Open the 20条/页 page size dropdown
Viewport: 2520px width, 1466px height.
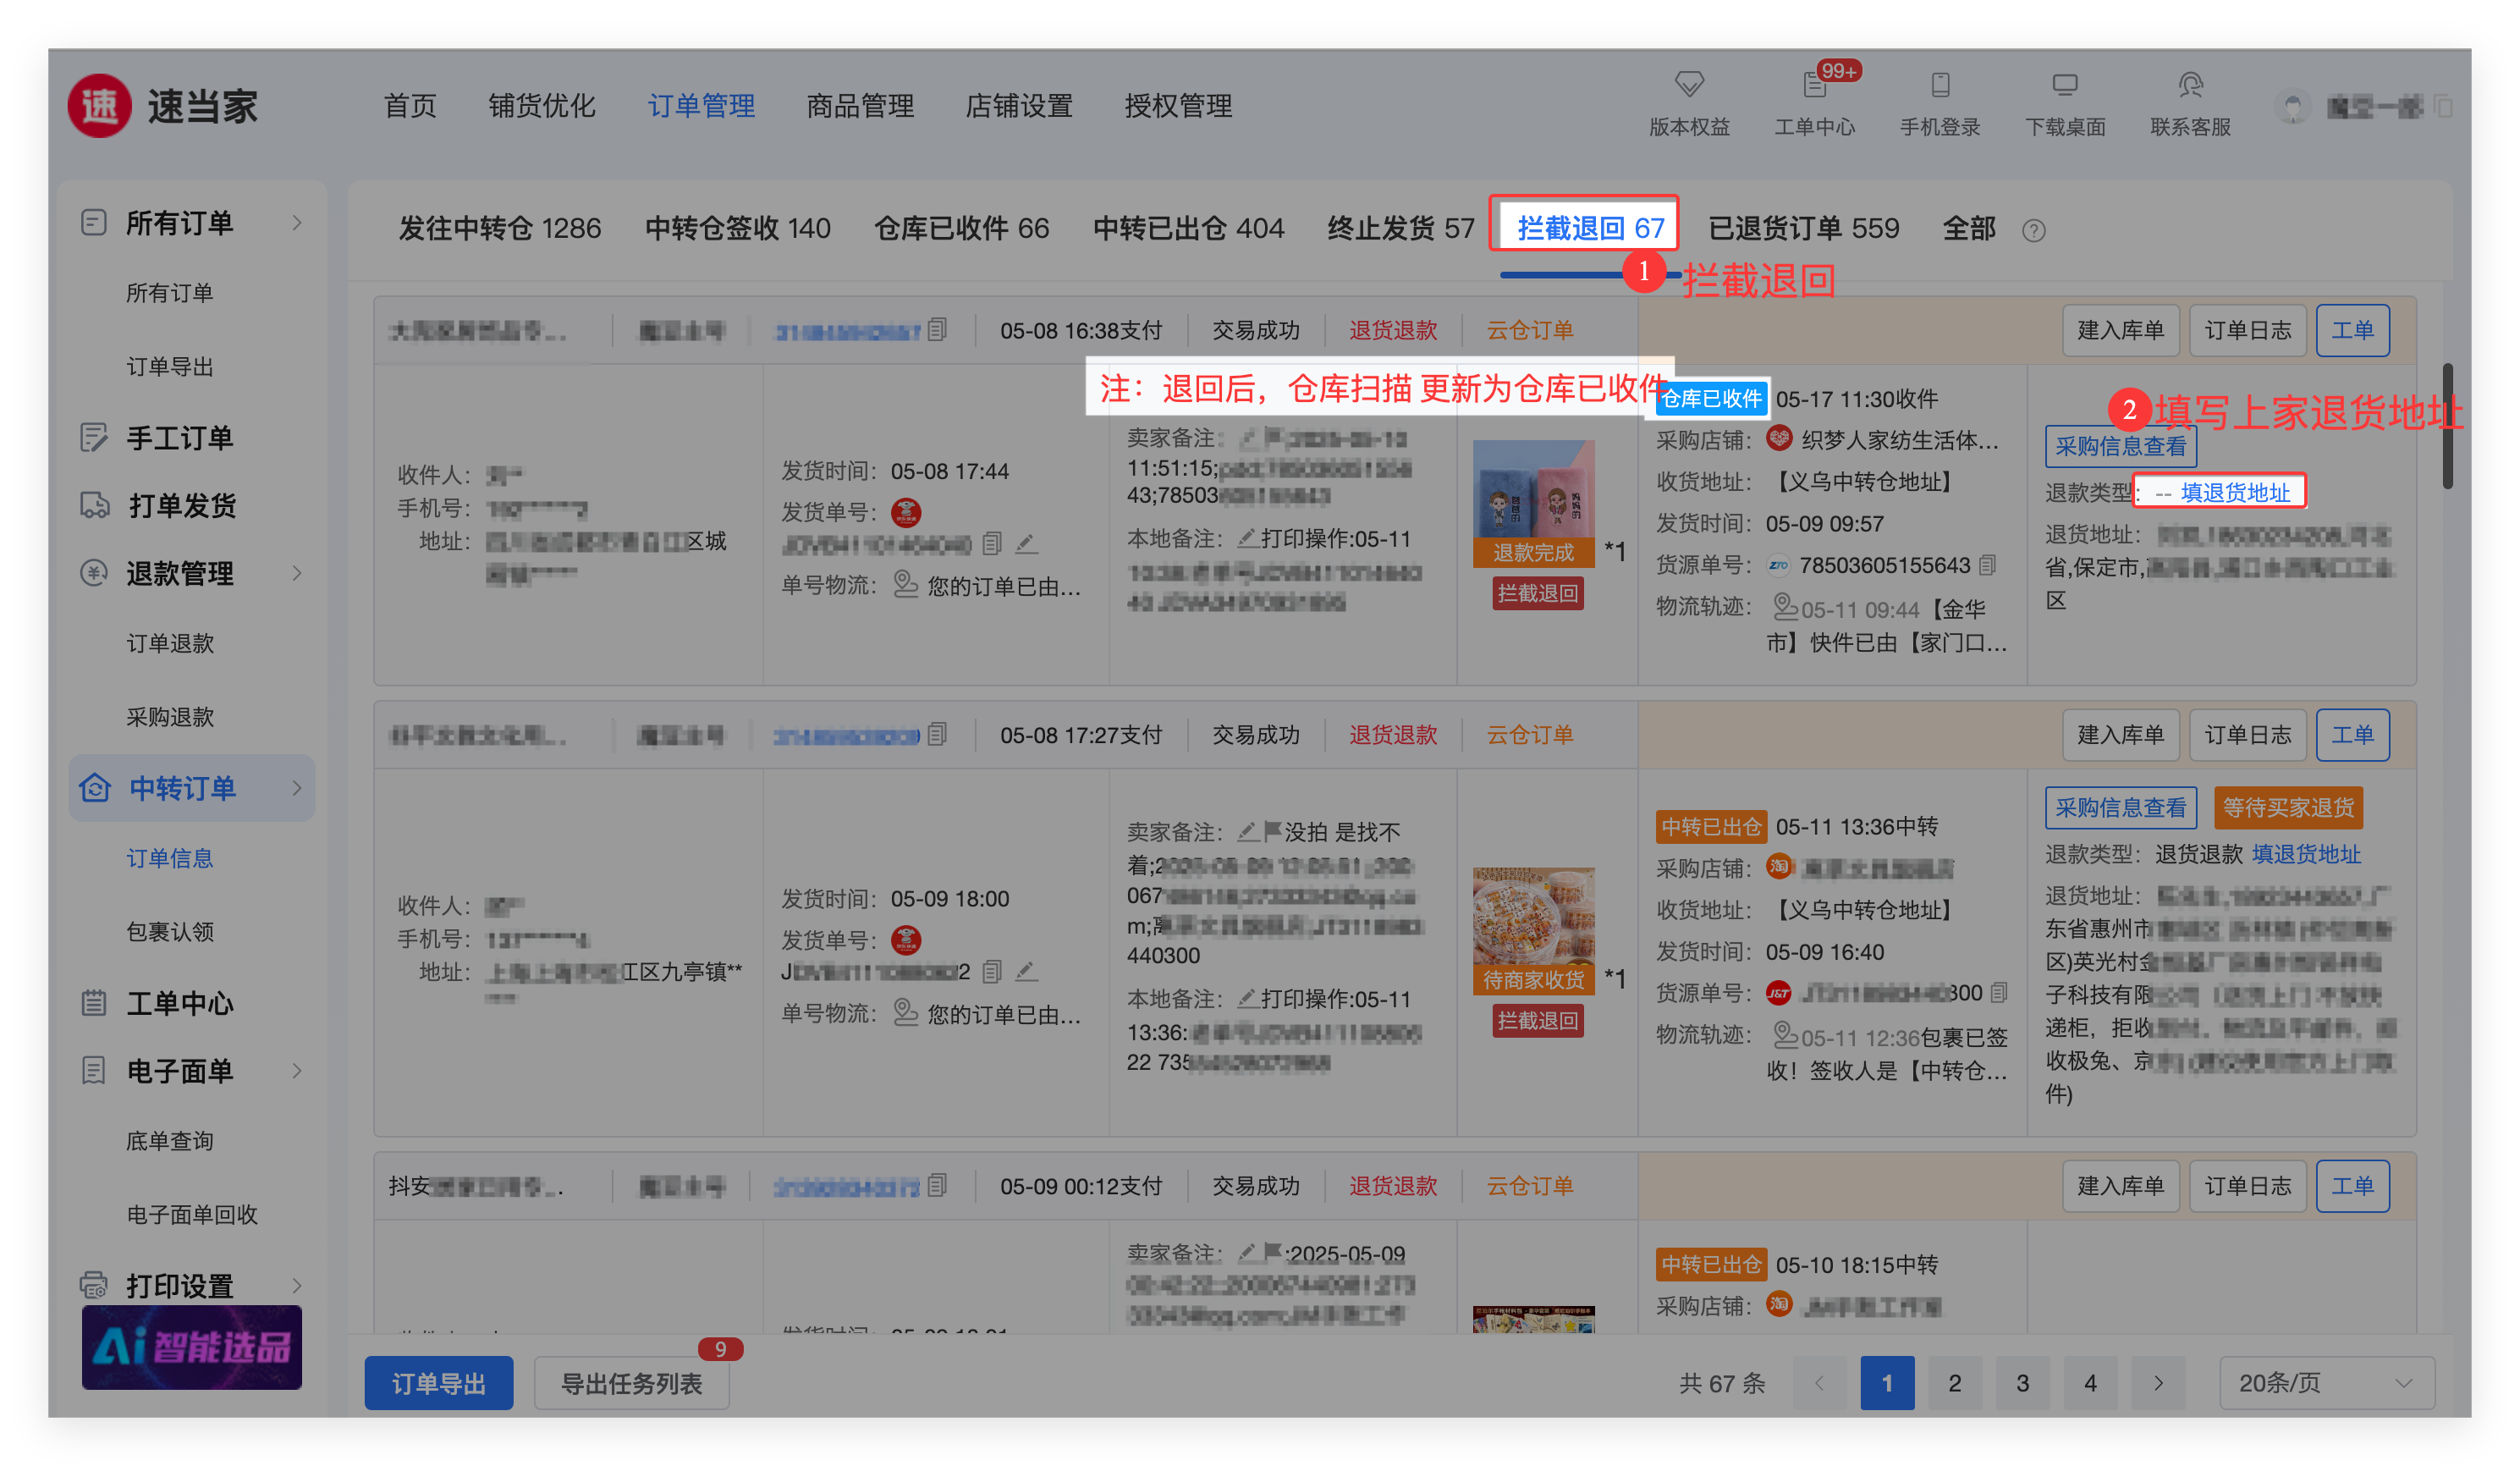tap(2326, 1383)
